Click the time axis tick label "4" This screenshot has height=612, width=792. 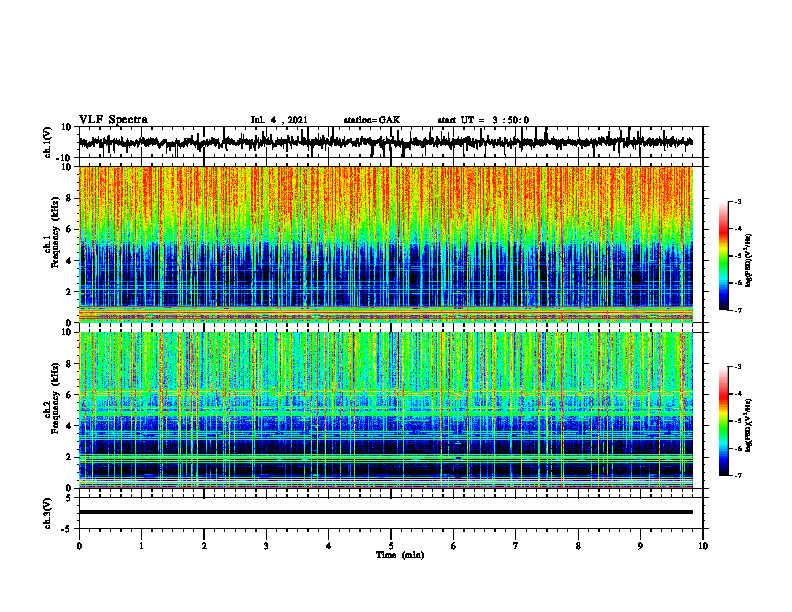(x=329, y=546)
